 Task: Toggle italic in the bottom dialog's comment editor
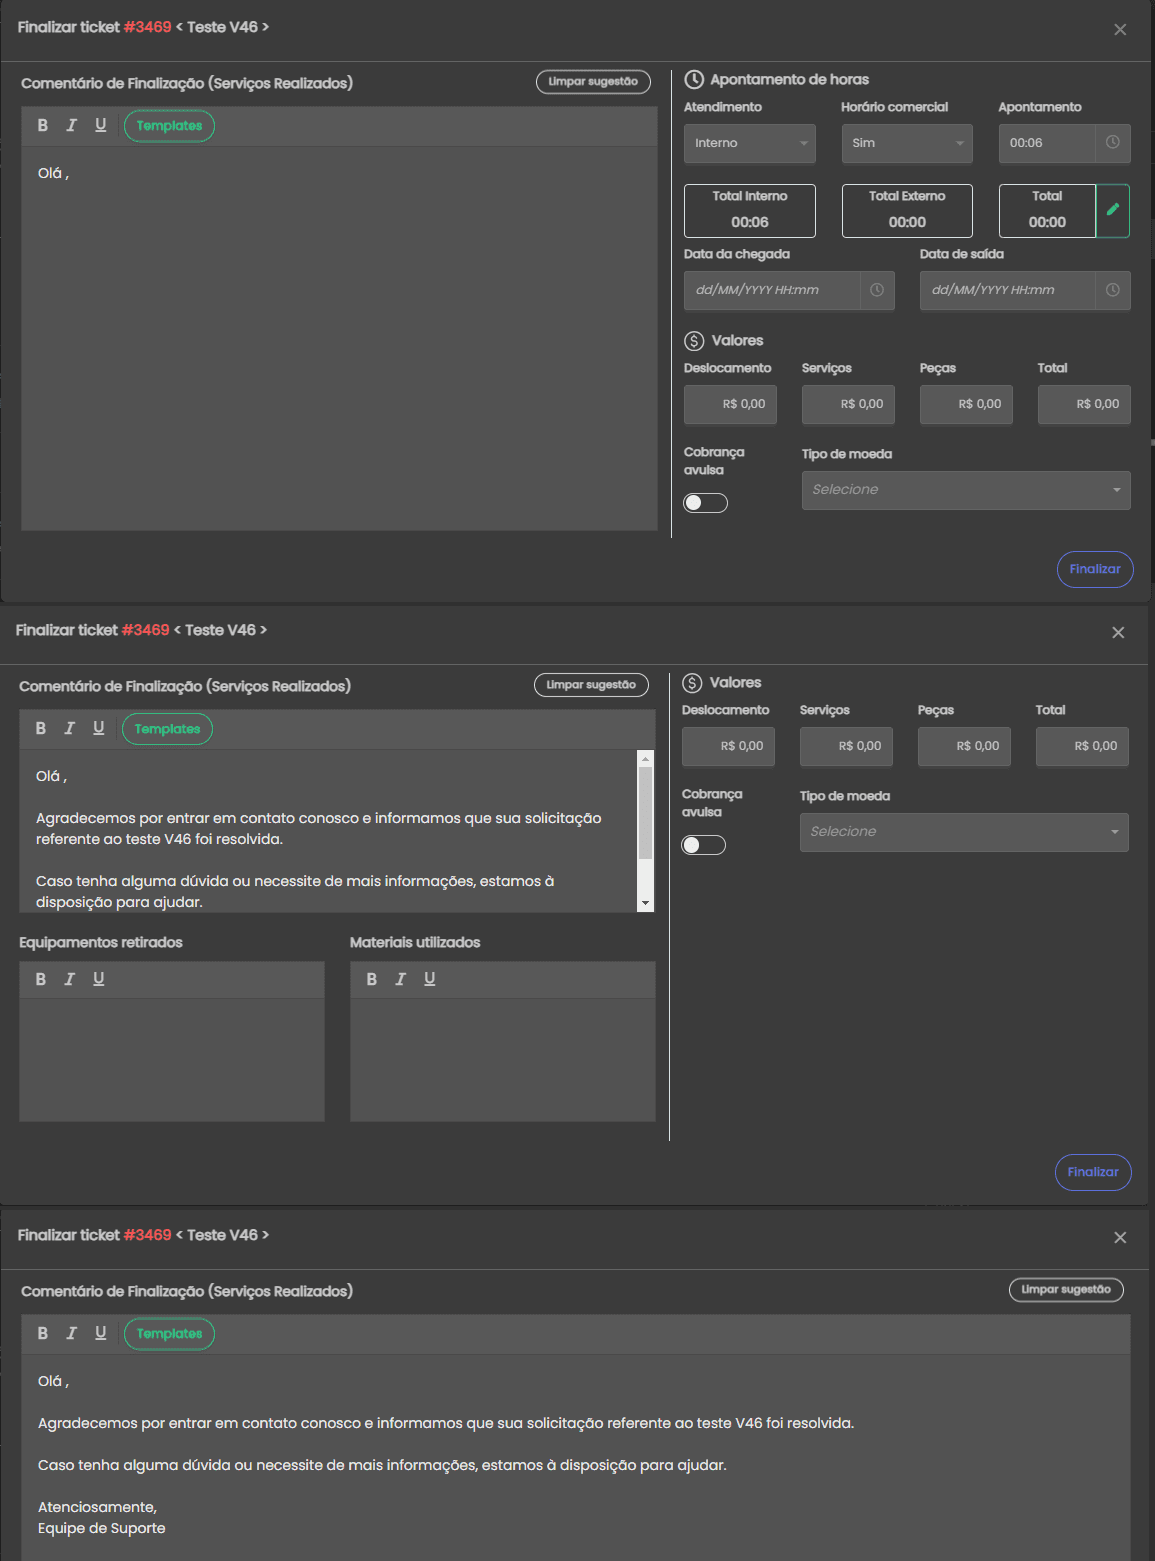71,1333
